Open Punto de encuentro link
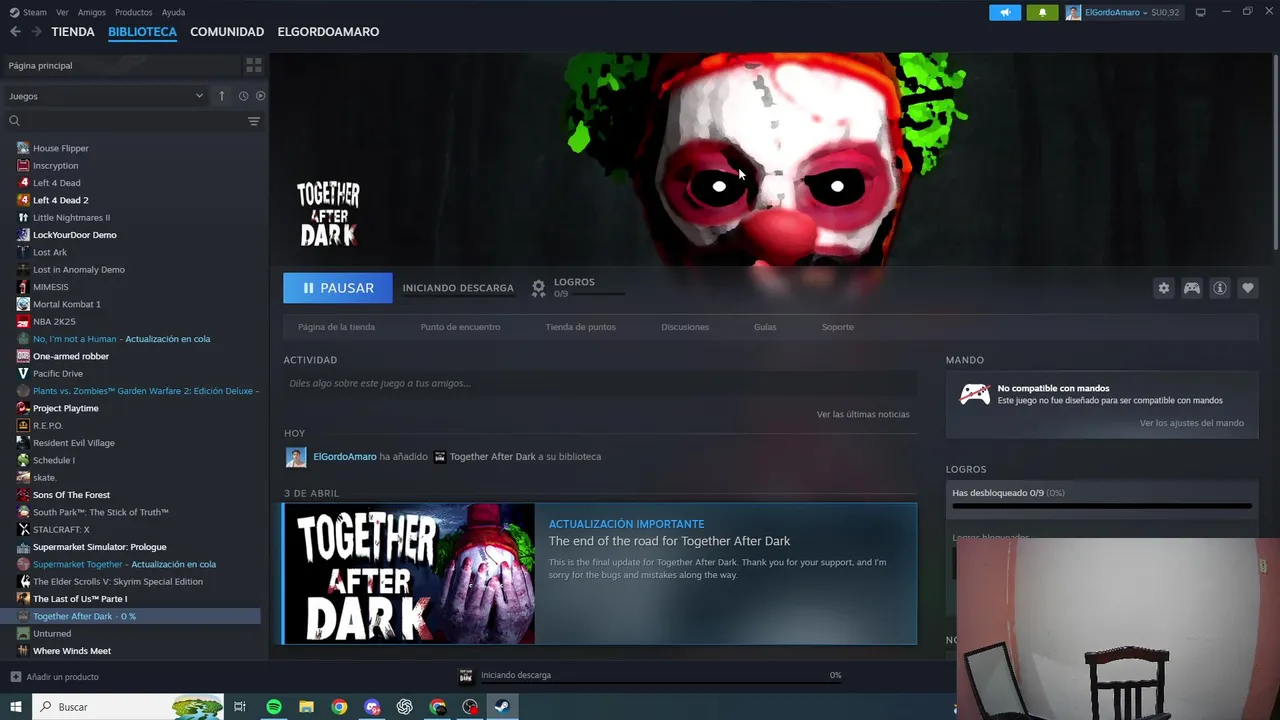 coord(460,327)
